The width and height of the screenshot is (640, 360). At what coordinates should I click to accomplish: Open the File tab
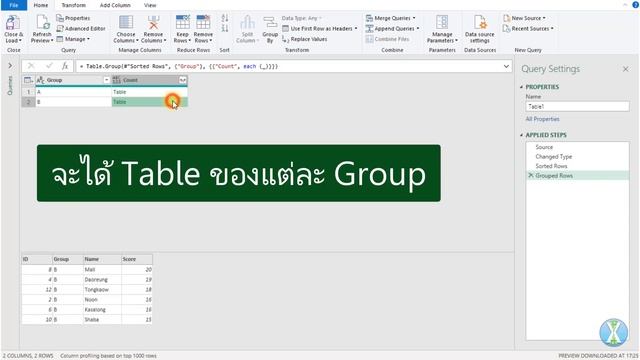coord(14,5)
